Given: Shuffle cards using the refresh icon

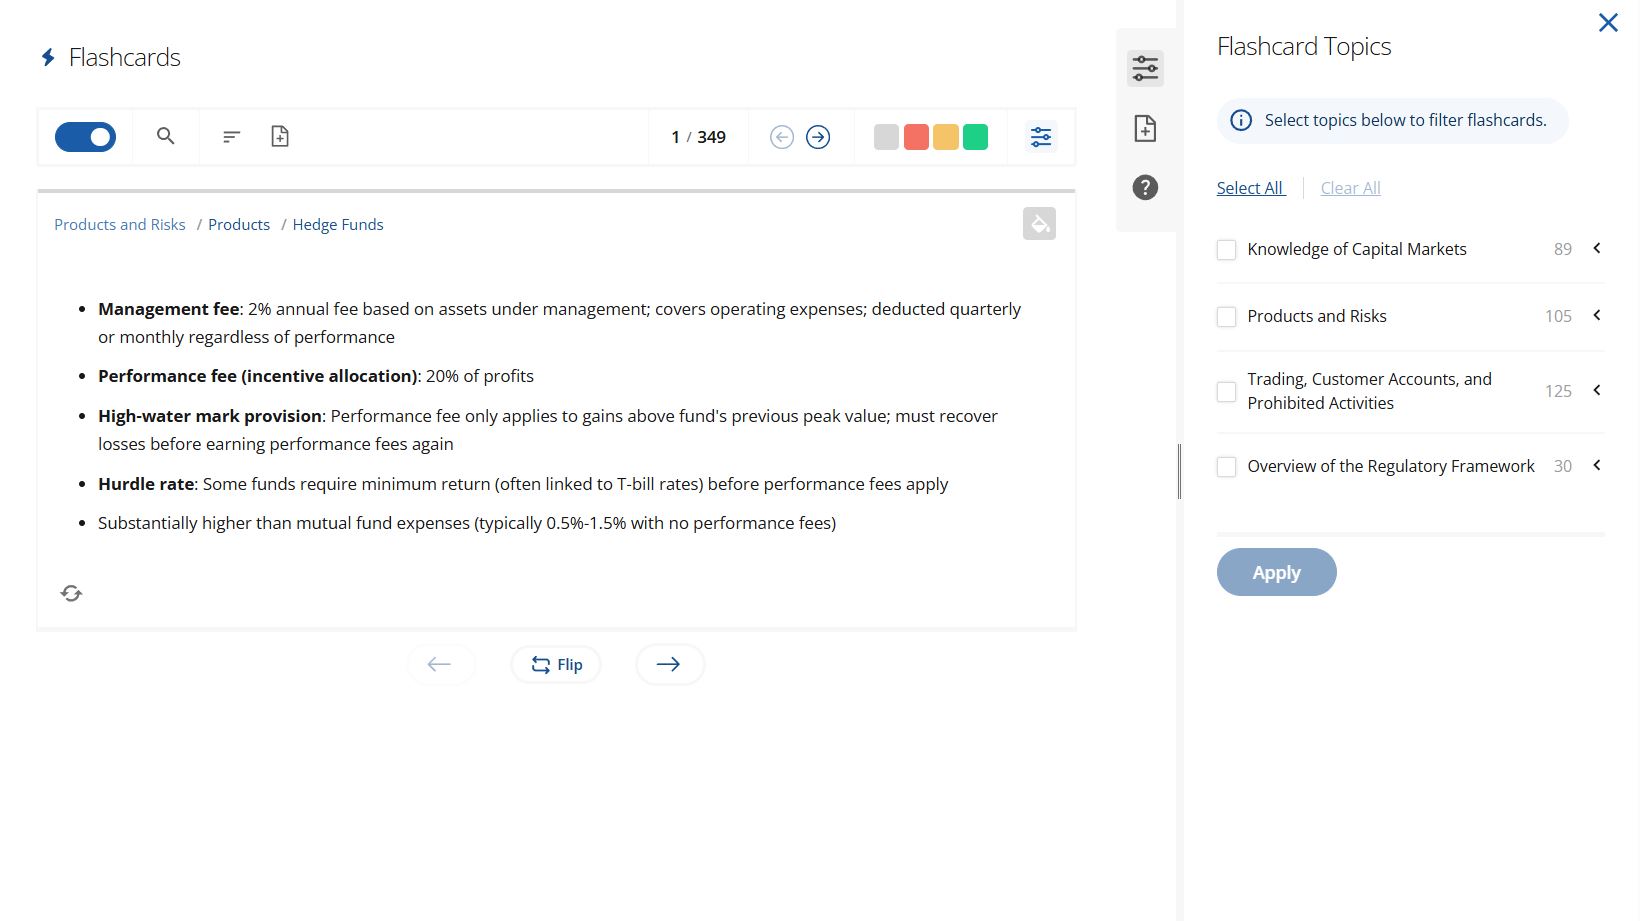Looking at the screenshot, I should tap(71, 593).
